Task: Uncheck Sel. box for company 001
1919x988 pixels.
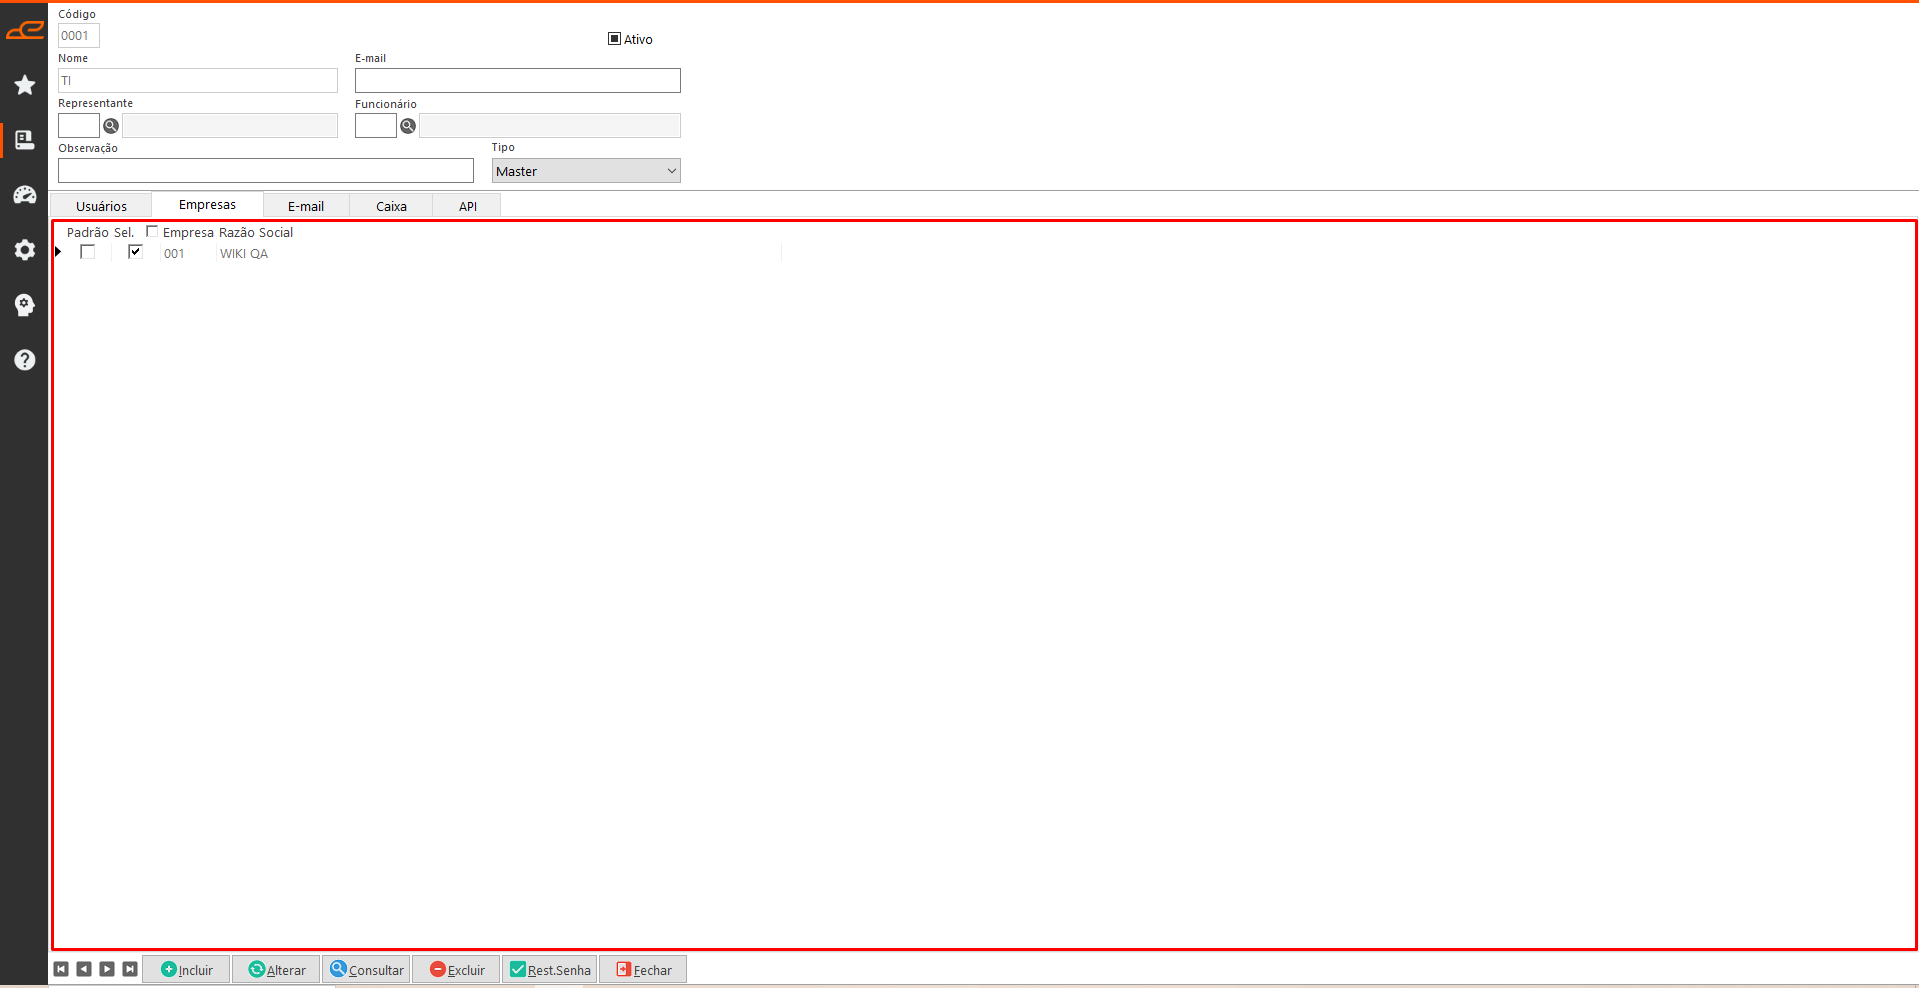Action: 135,252
